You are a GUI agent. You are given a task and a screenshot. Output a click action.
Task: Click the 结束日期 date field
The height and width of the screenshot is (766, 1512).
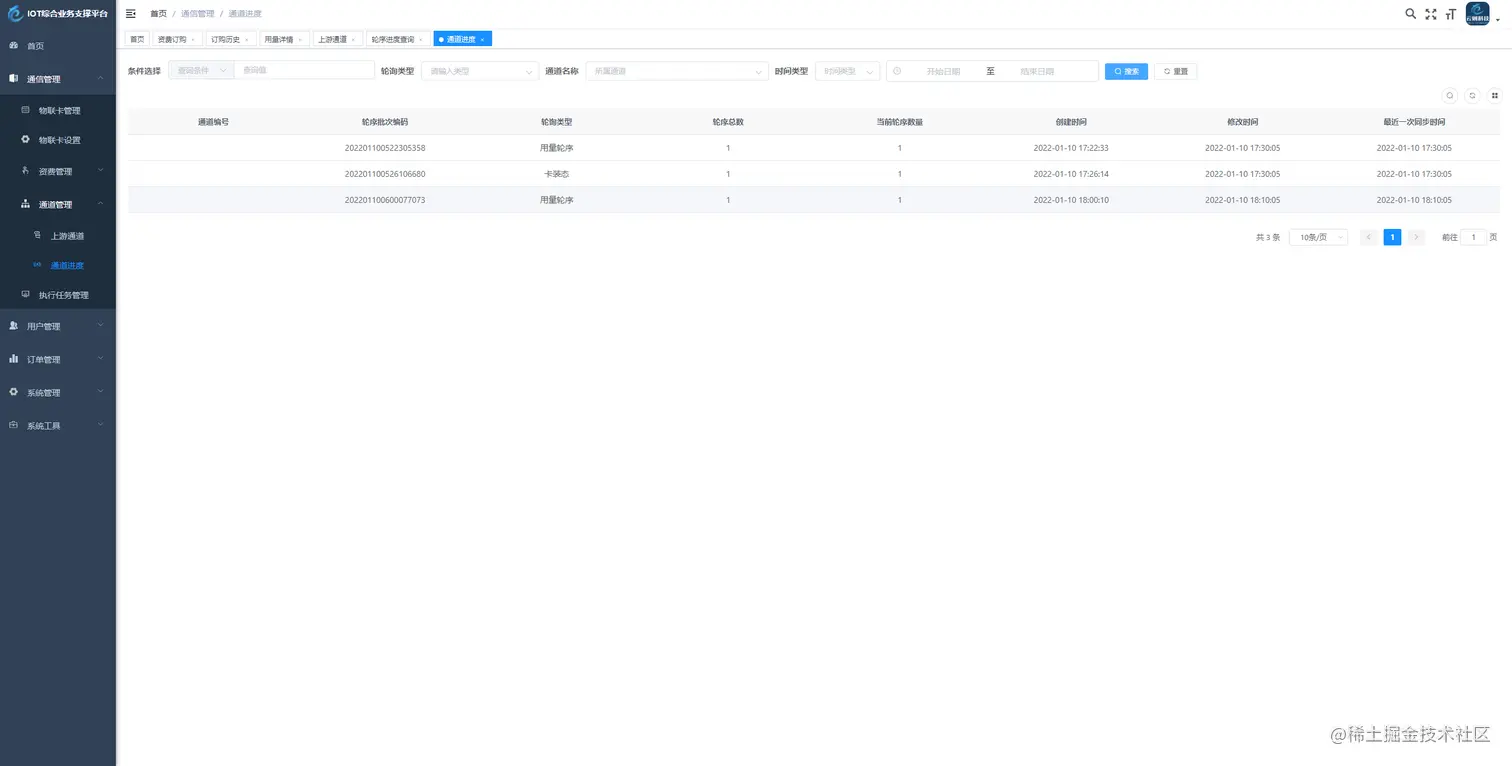pos(1037,71)
